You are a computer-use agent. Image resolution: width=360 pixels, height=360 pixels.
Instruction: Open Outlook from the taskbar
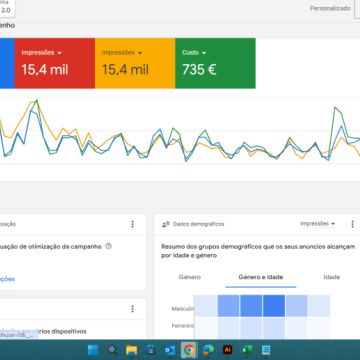(x=170, y=350)
